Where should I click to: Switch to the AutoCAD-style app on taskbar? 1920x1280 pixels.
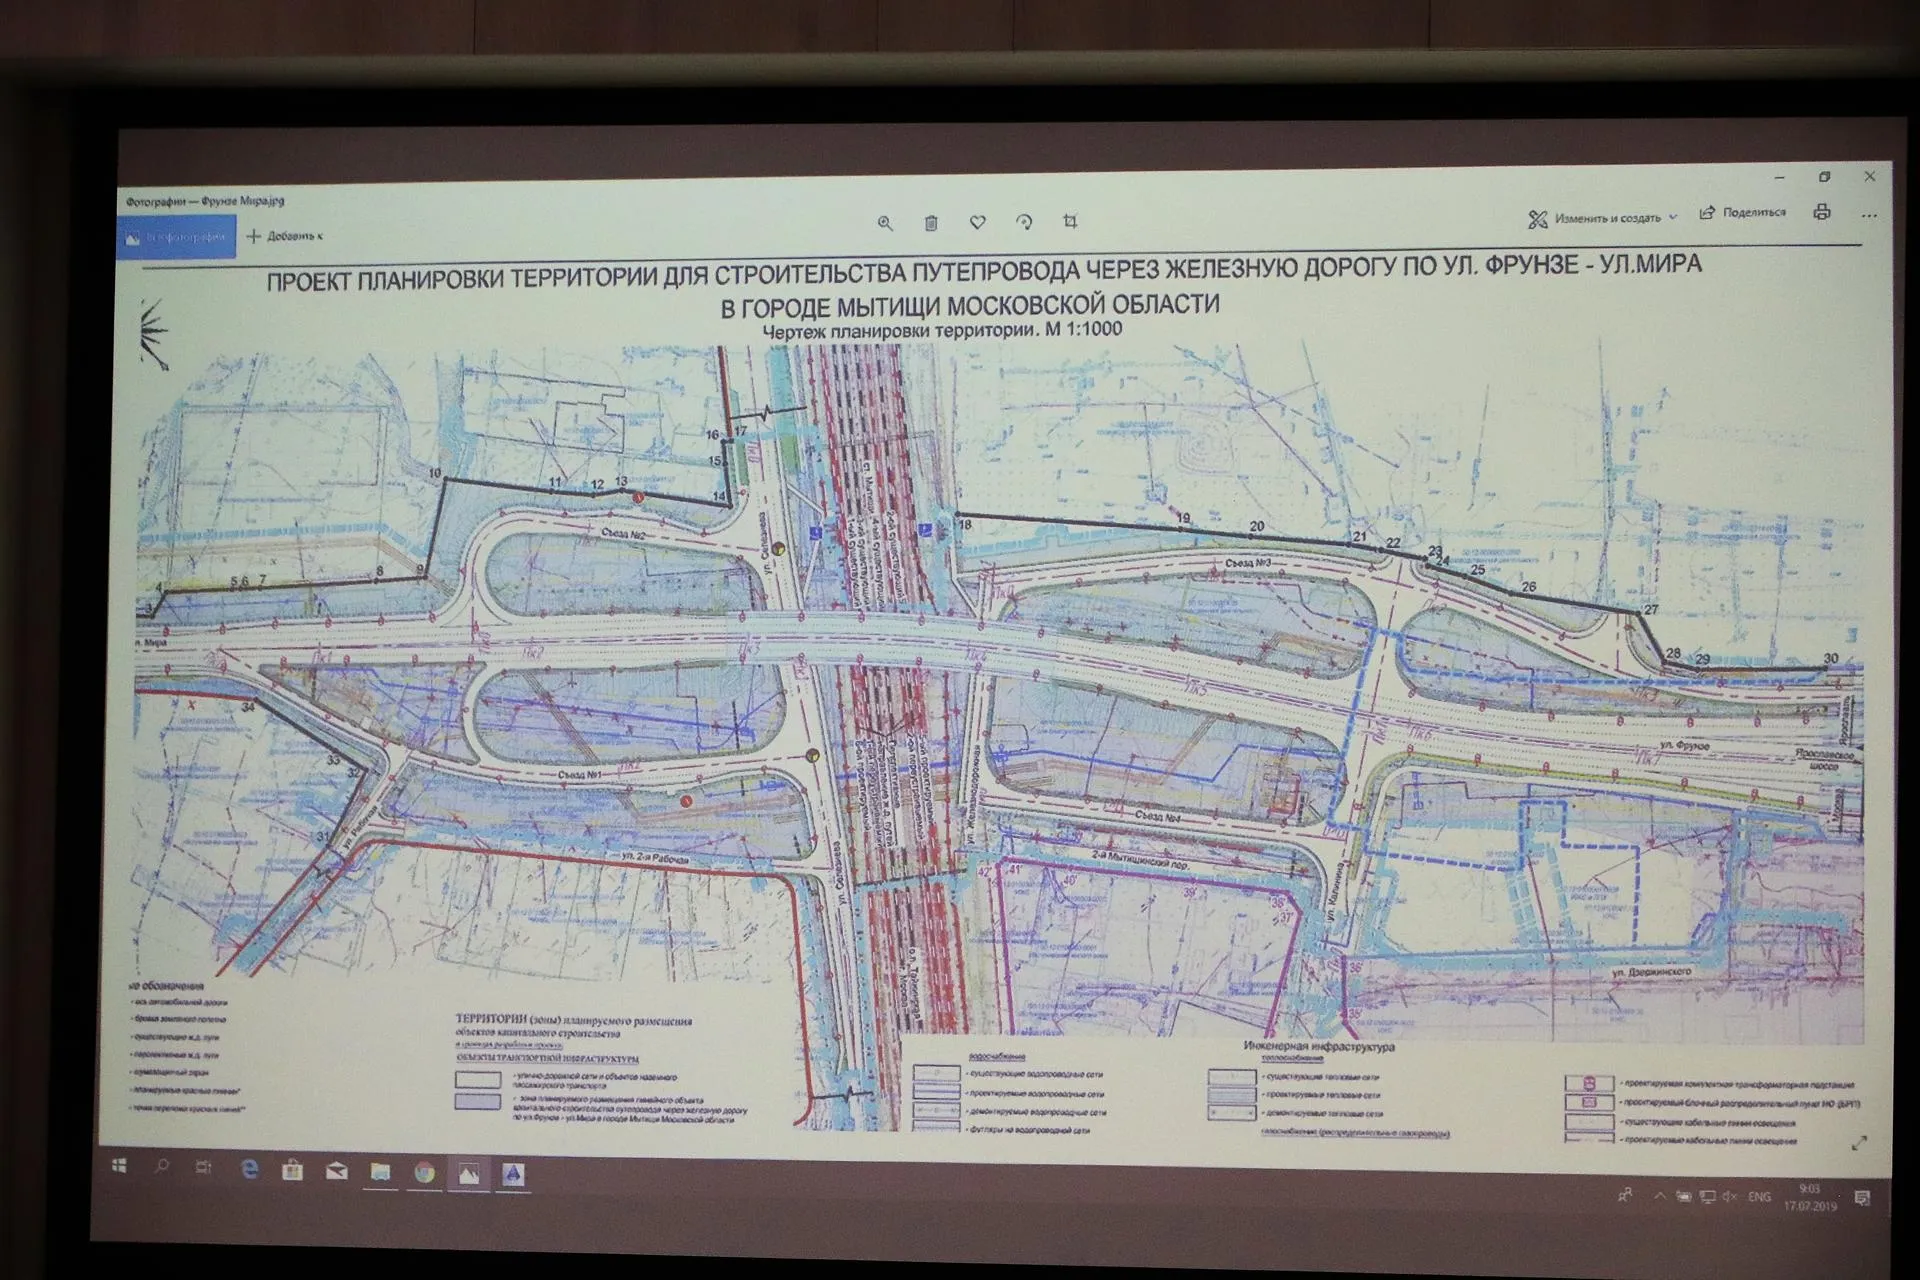513,1174
